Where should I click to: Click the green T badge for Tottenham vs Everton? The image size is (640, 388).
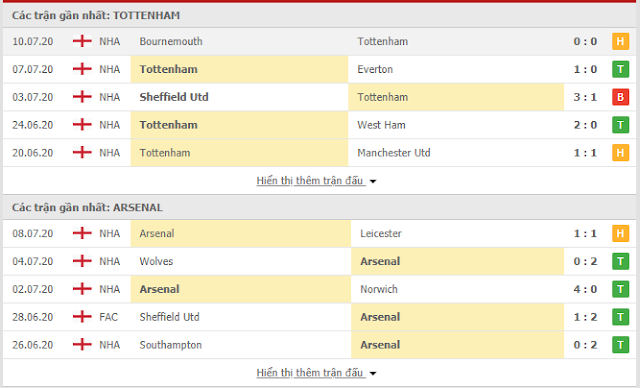(620, 69)
